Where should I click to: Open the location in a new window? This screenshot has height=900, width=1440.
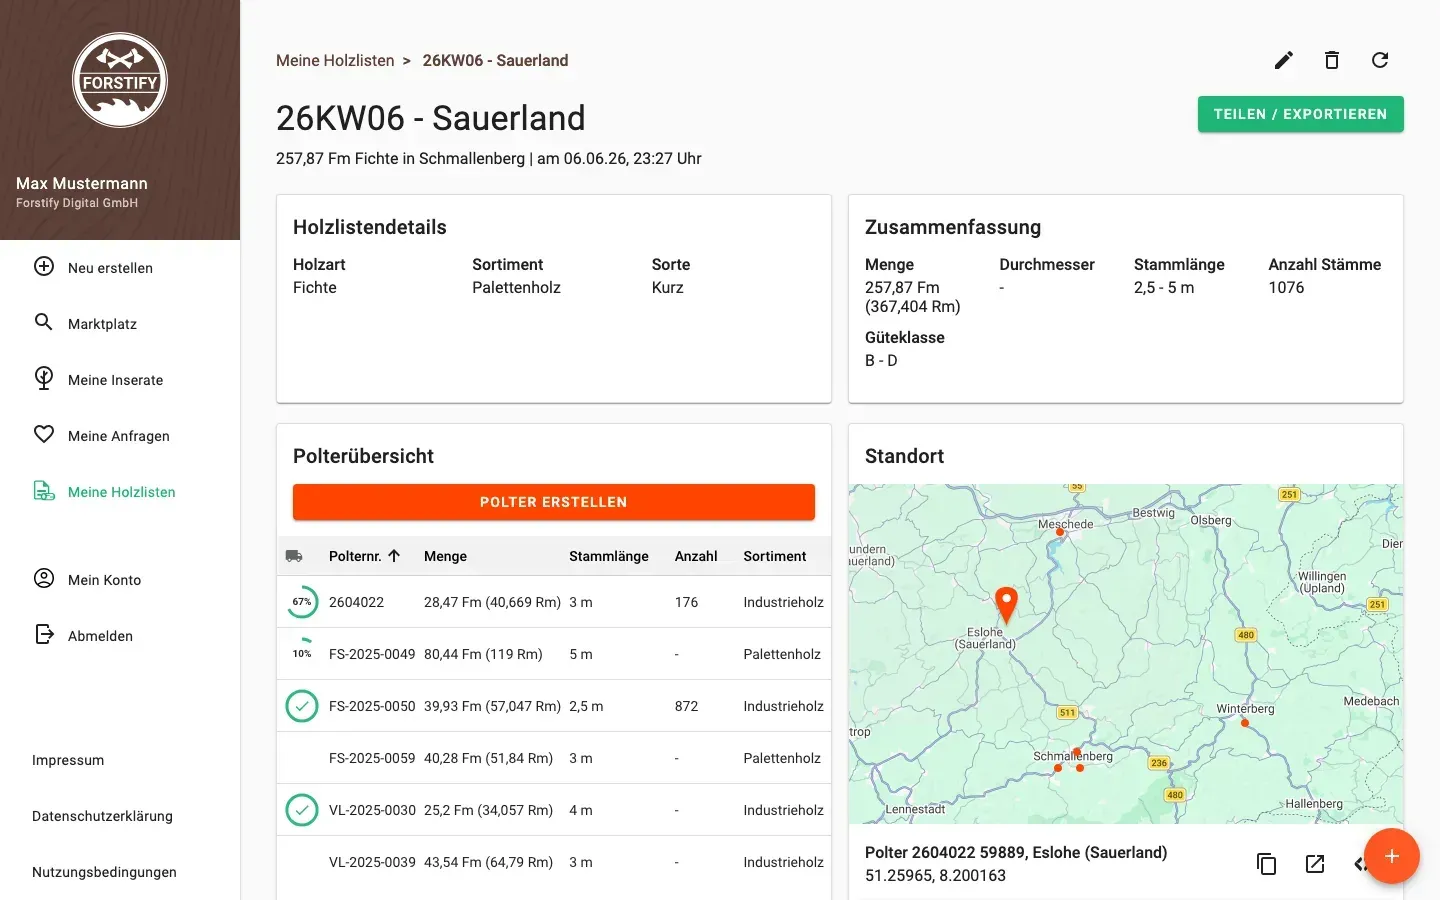[1315, 864]
